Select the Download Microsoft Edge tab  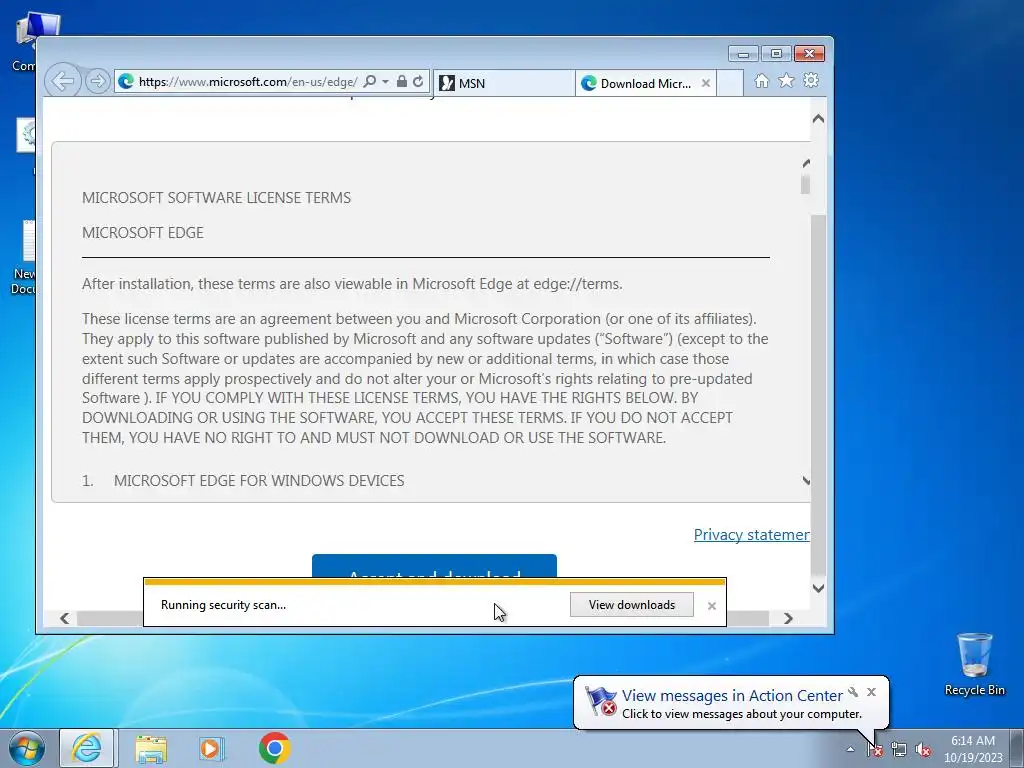point(645,83)
